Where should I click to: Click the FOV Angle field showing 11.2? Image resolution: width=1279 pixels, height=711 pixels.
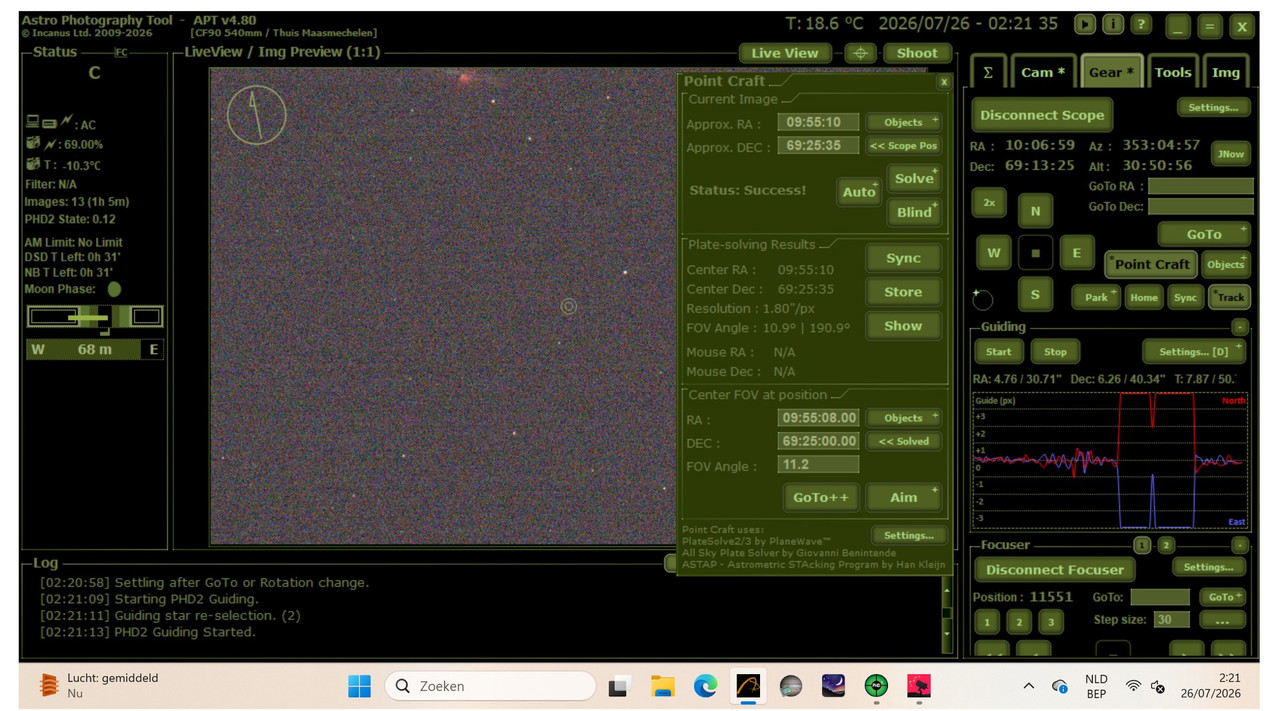[x=819, y=465]
